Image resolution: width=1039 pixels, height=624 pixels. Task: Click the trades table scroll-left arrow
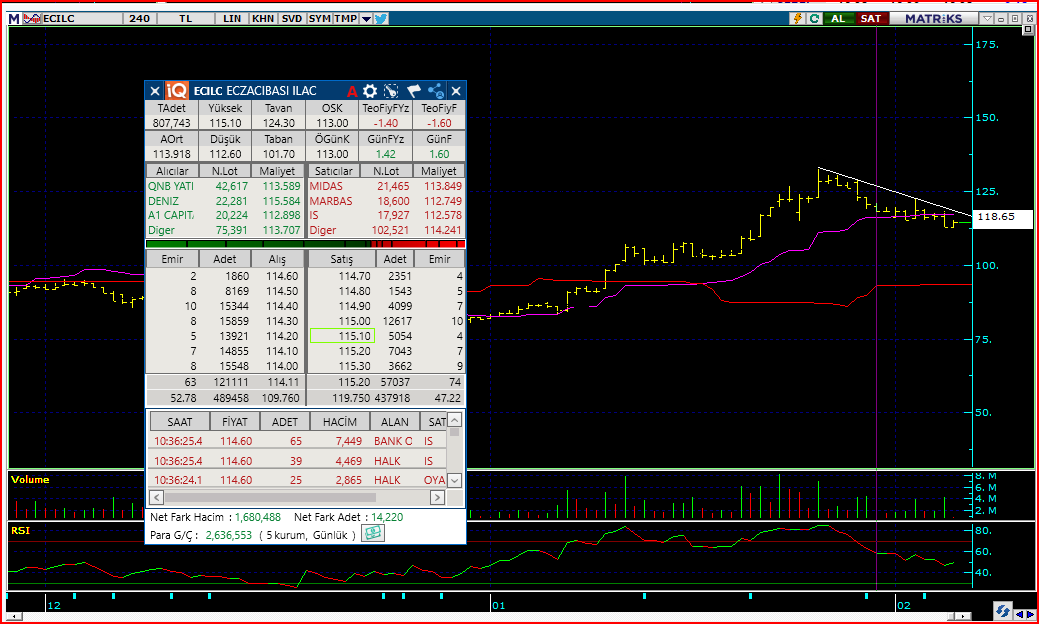pyautogui.click(x=157, y=497)
